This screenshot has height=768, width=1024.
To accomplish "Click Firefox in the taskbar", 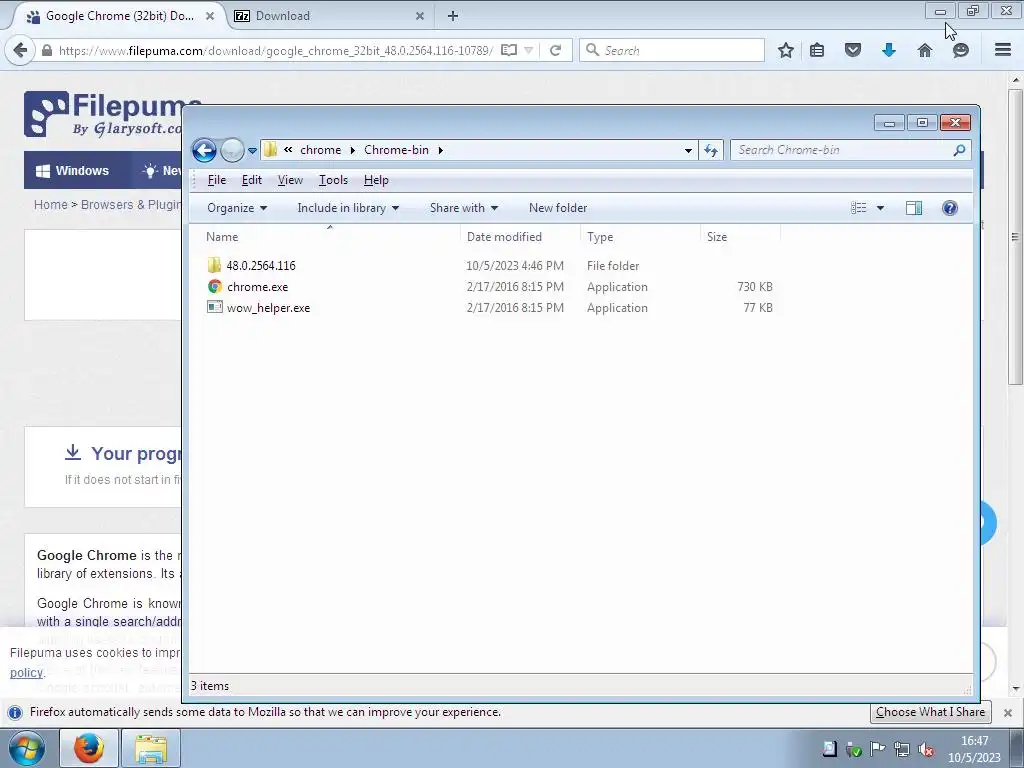I will click(89, 748).
